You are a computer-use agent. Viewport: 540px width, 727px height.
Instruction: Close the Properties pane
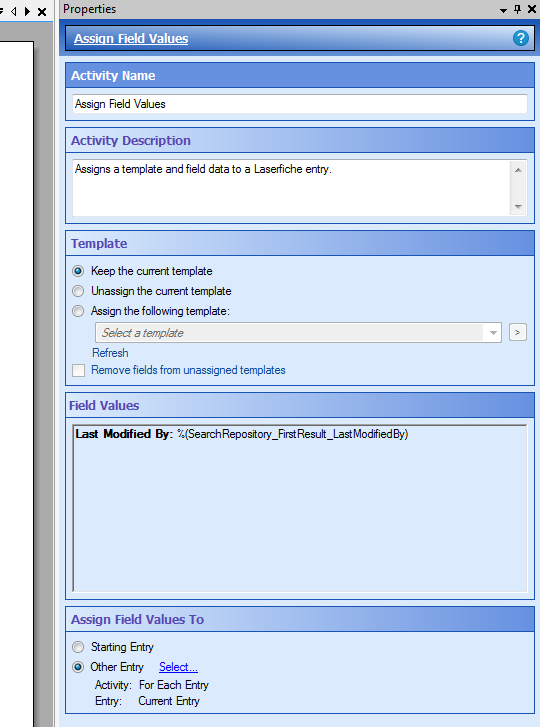[x=532, y=9]
